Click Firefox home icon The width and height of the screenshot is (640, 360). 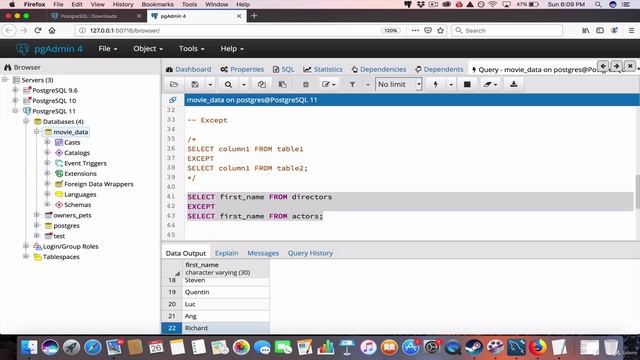pos(52,30)
